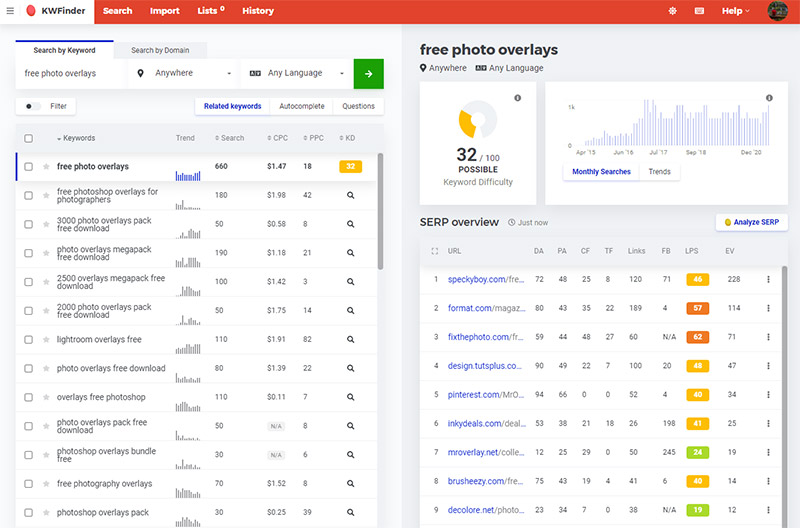
Task: Open inkydeals.com result link
Action: tap(487, 423)
